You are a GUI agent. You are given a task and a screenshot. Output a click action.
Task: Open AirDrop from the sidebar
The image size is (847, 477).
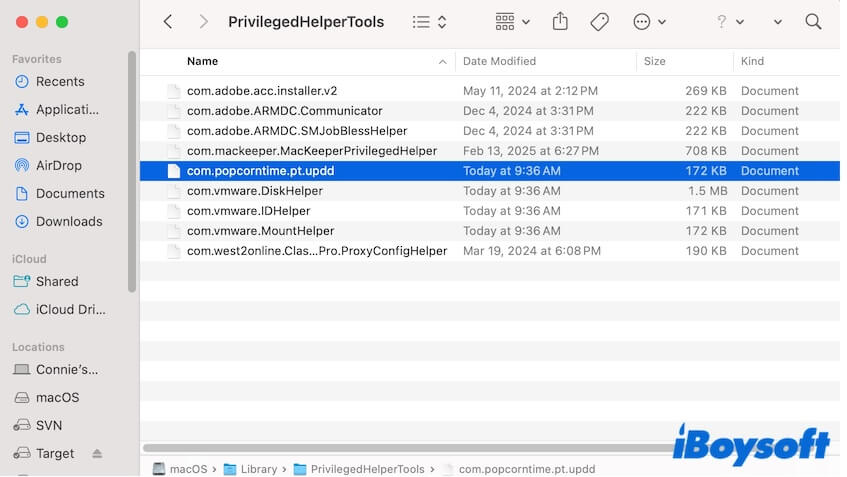(60, 165)
